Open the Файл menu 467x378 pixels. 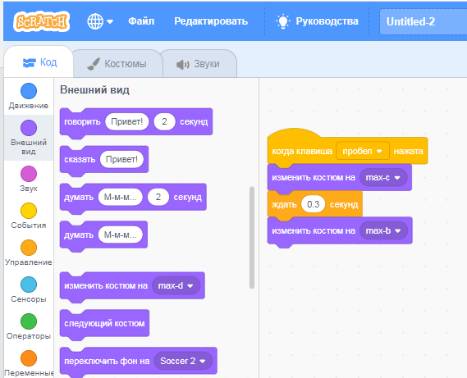141,21
